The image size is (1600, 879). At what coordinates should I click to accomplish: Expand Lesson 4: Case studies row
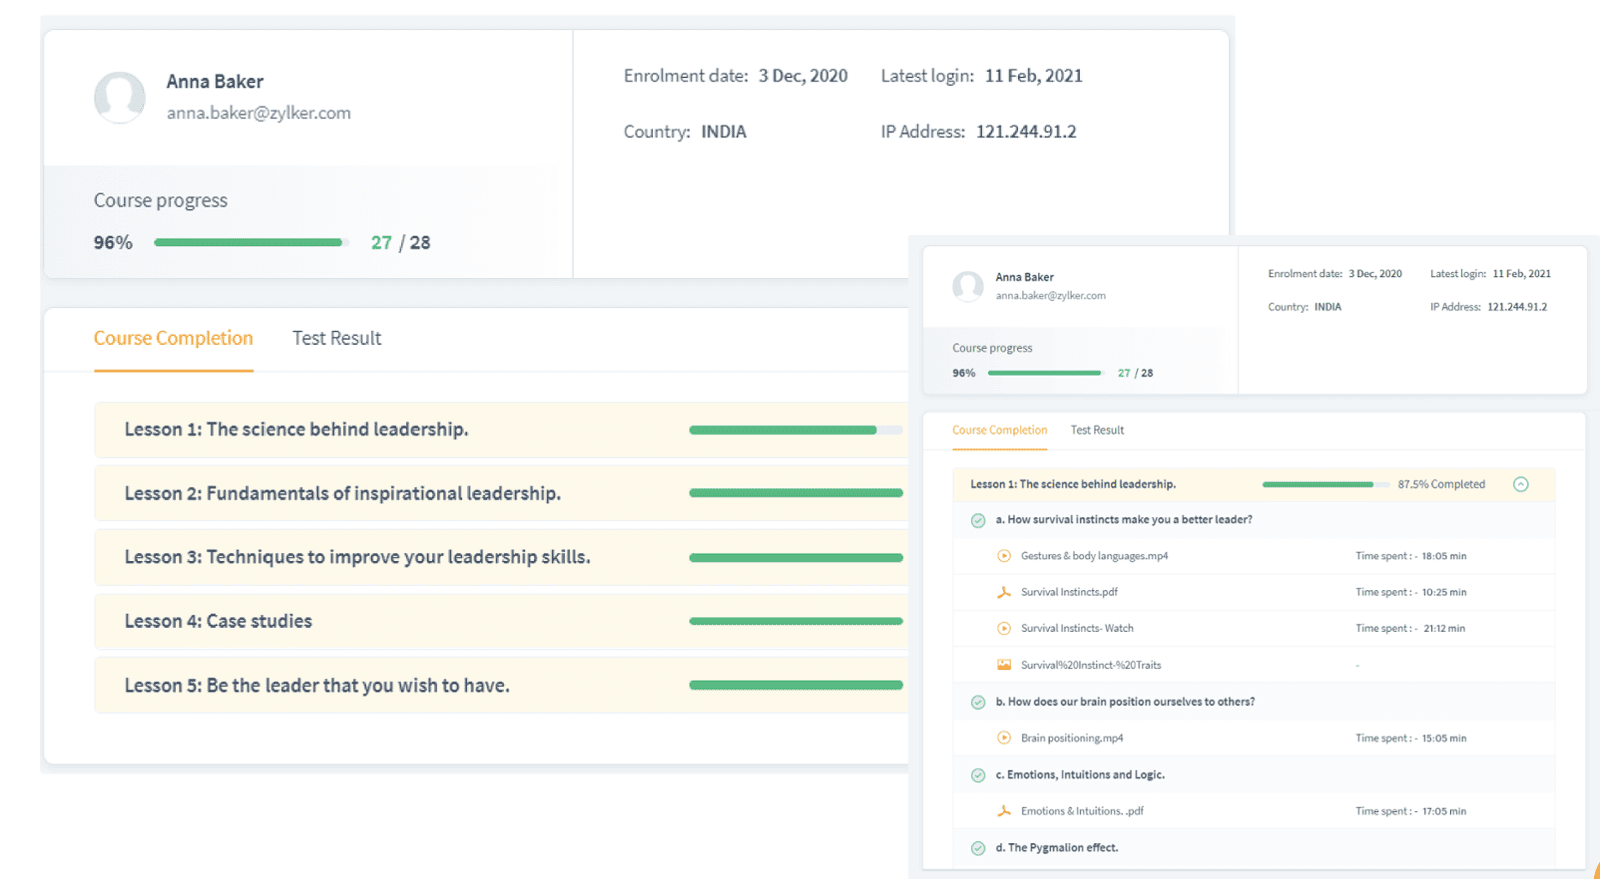coord(218,621)
